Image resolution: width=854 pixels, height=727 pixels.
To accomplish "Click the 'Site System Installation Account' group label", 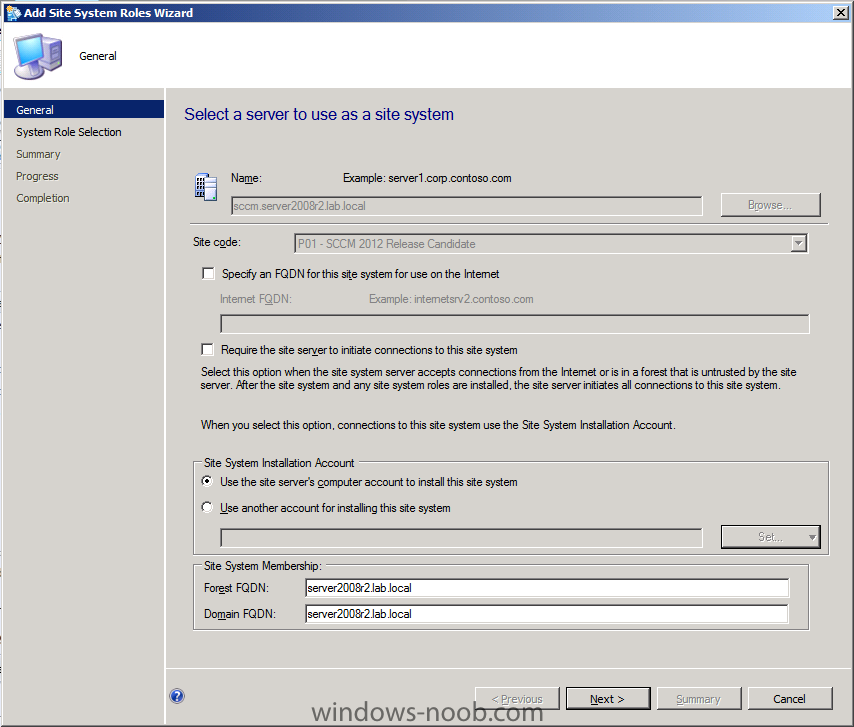I will (x=279, y=463).
